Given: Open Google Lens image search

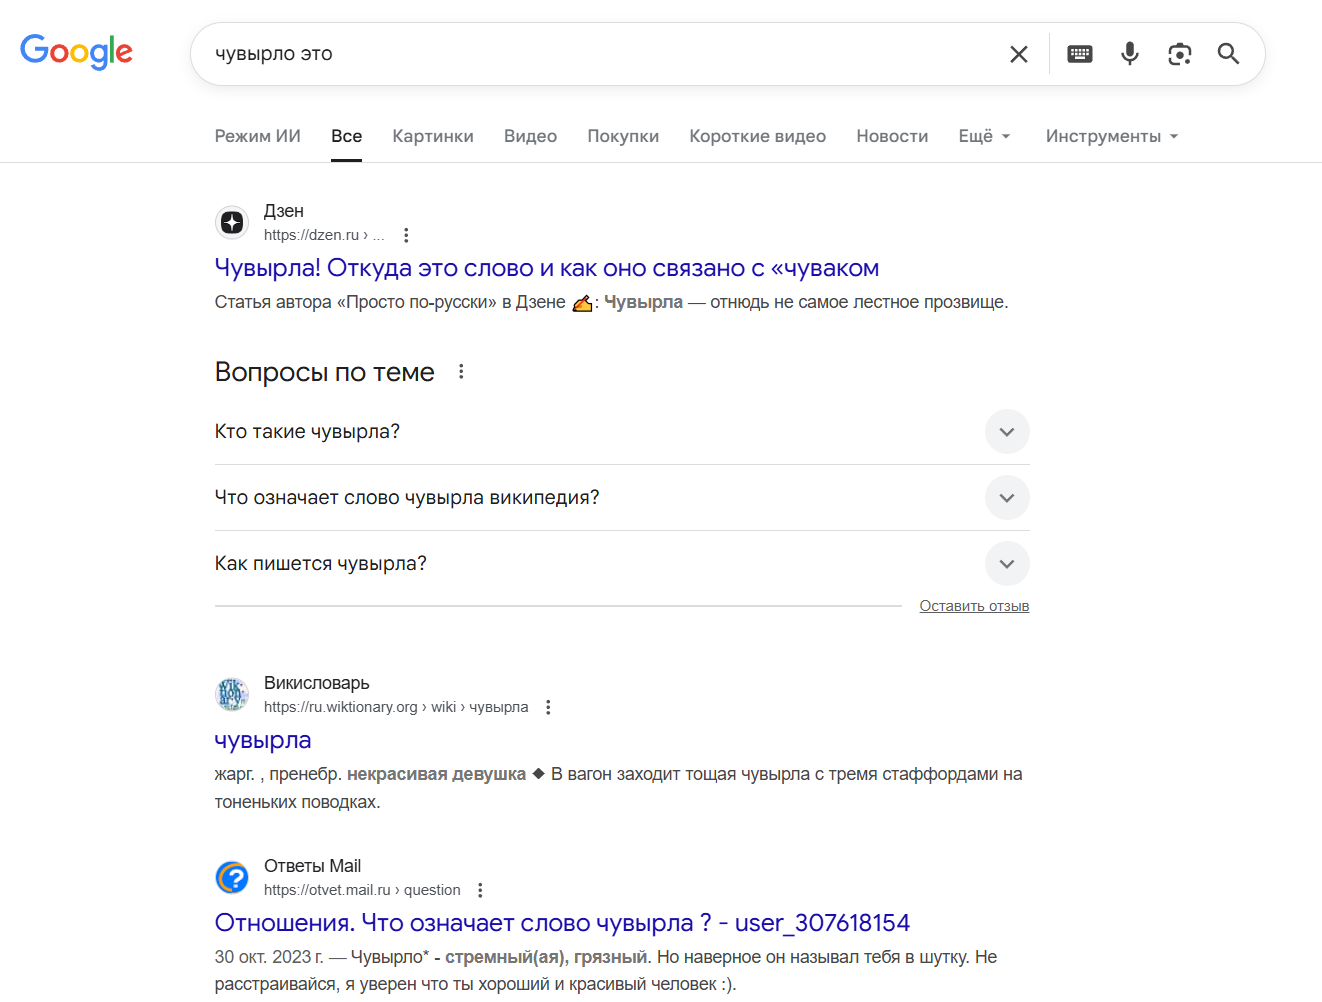Looking at the screenshot, I should 1180,54.
